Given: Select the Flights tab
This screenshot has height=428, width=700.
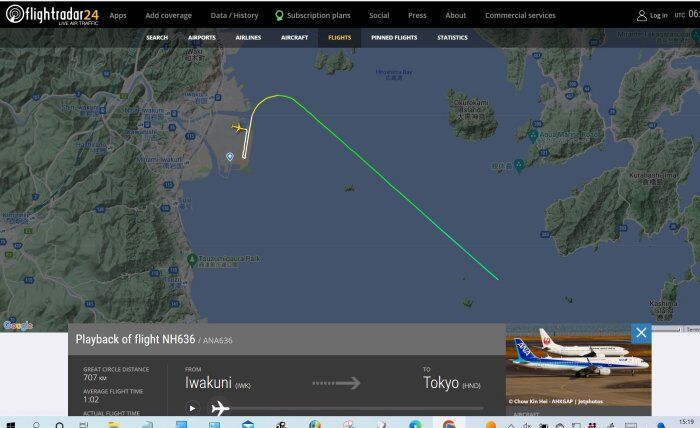Looking at the screenshot, I should pos(340,38).
